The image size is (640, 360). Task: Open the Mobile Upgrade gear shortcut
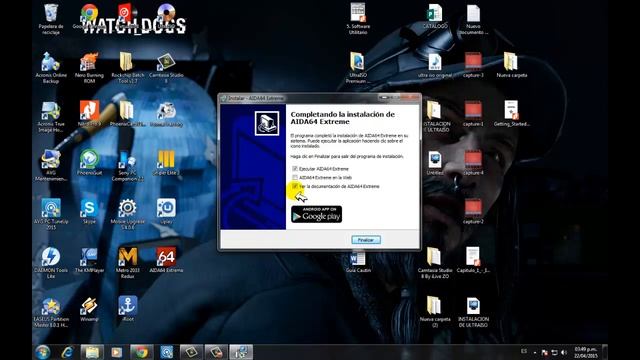tap(127, 214)
